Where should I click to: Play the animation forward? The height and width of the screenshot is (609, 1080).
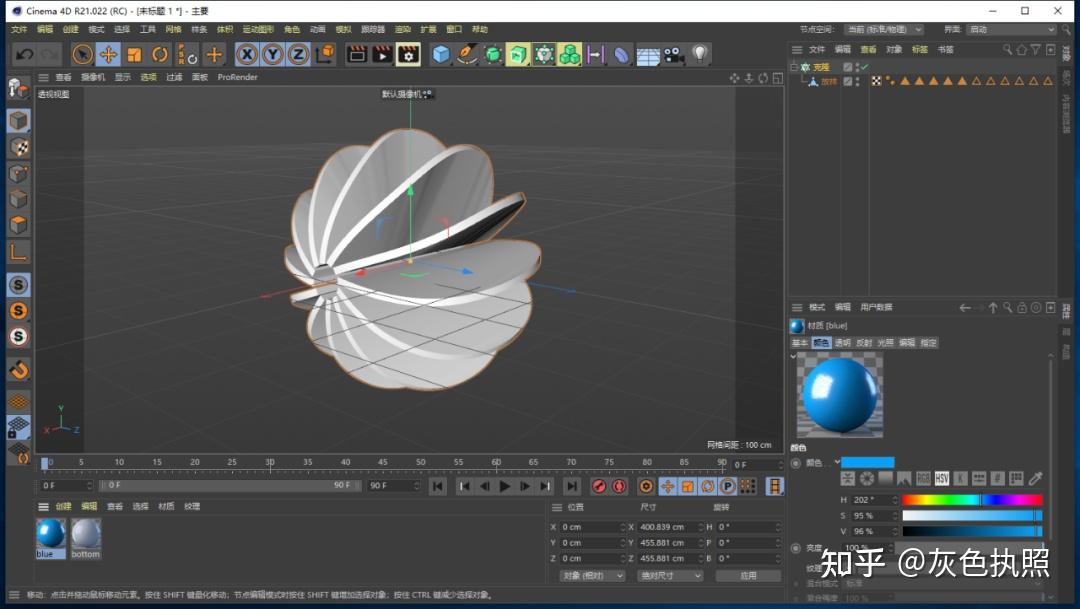pos(504,486)
